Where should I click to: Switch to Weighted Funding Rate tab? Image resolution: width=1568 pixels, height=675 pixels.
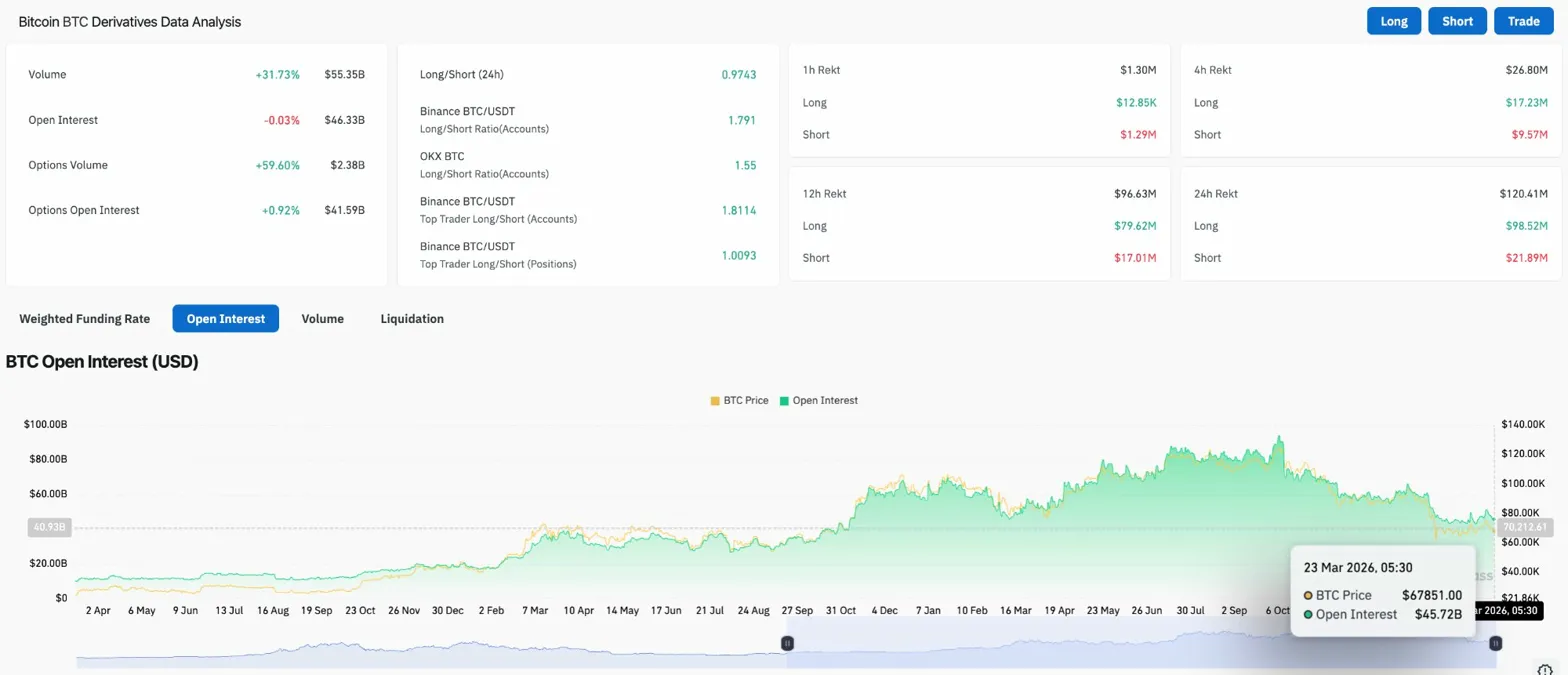85,319
